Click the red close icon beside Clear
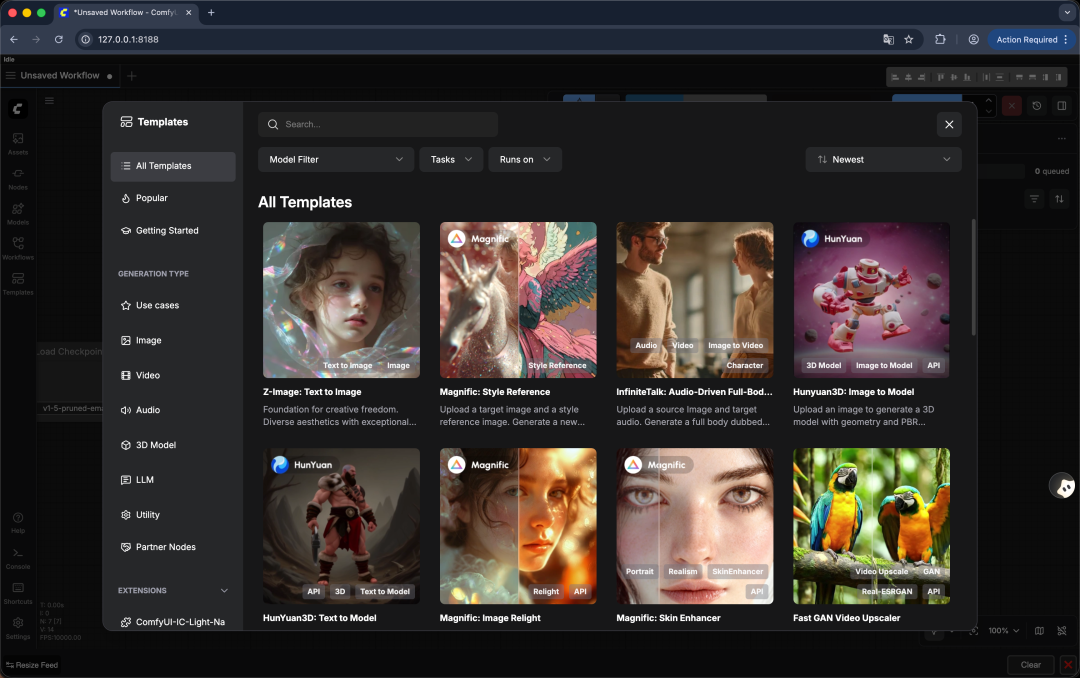The width and height of the screenshot is (1080, 678). 1068,665
